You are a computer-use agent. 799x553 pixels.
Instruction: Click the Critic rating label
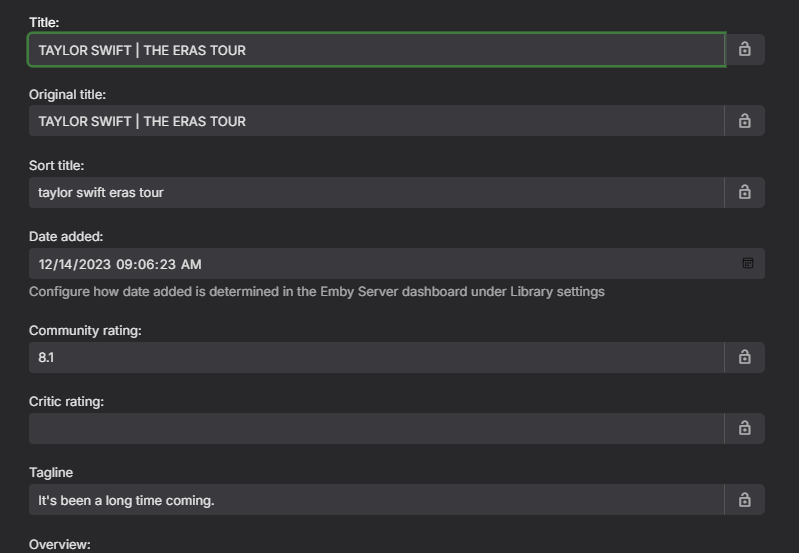66,401
